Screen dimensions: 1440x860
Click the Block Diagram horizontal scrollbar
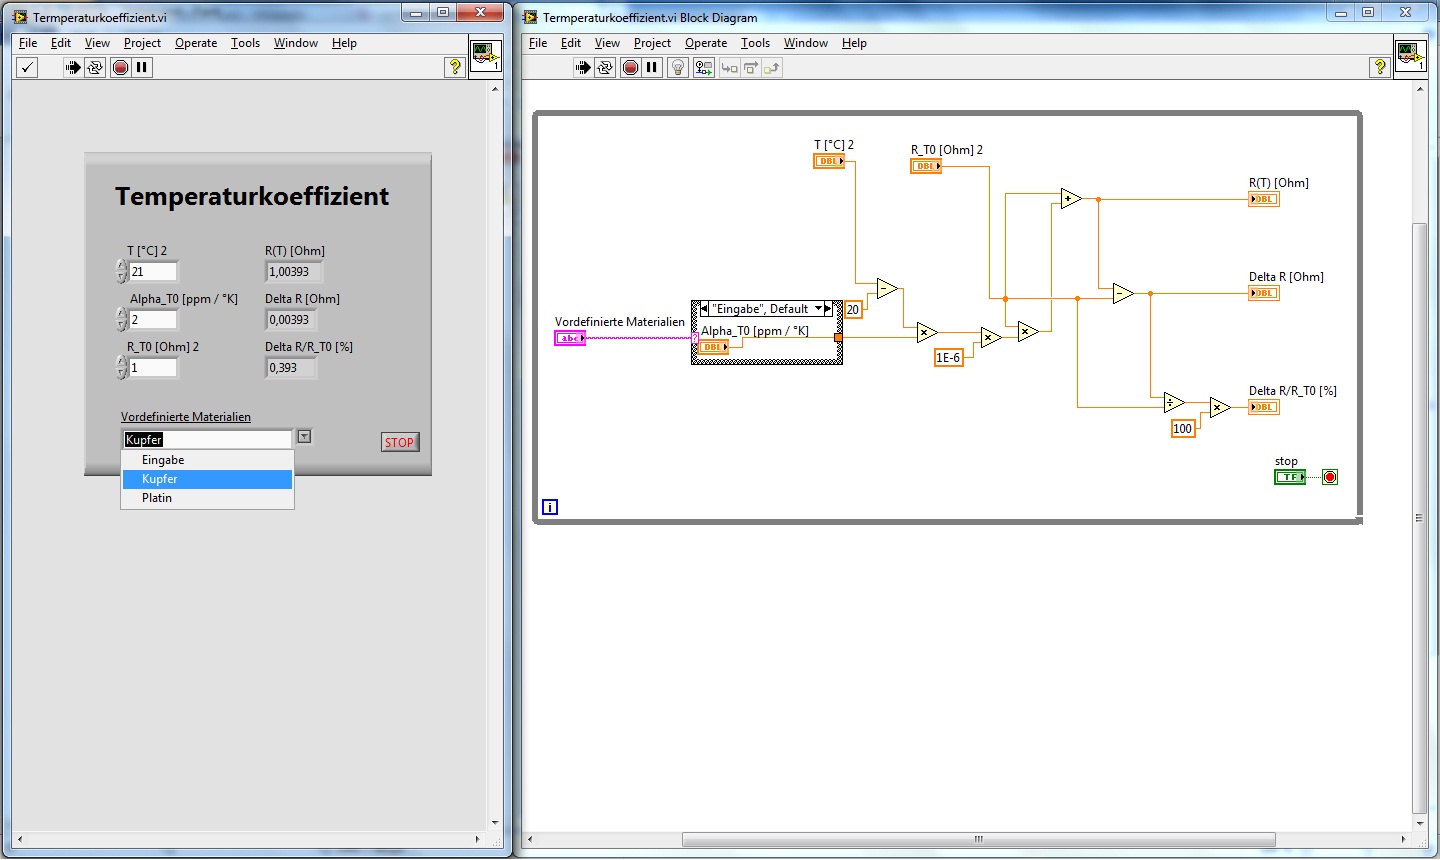[978, 839]
